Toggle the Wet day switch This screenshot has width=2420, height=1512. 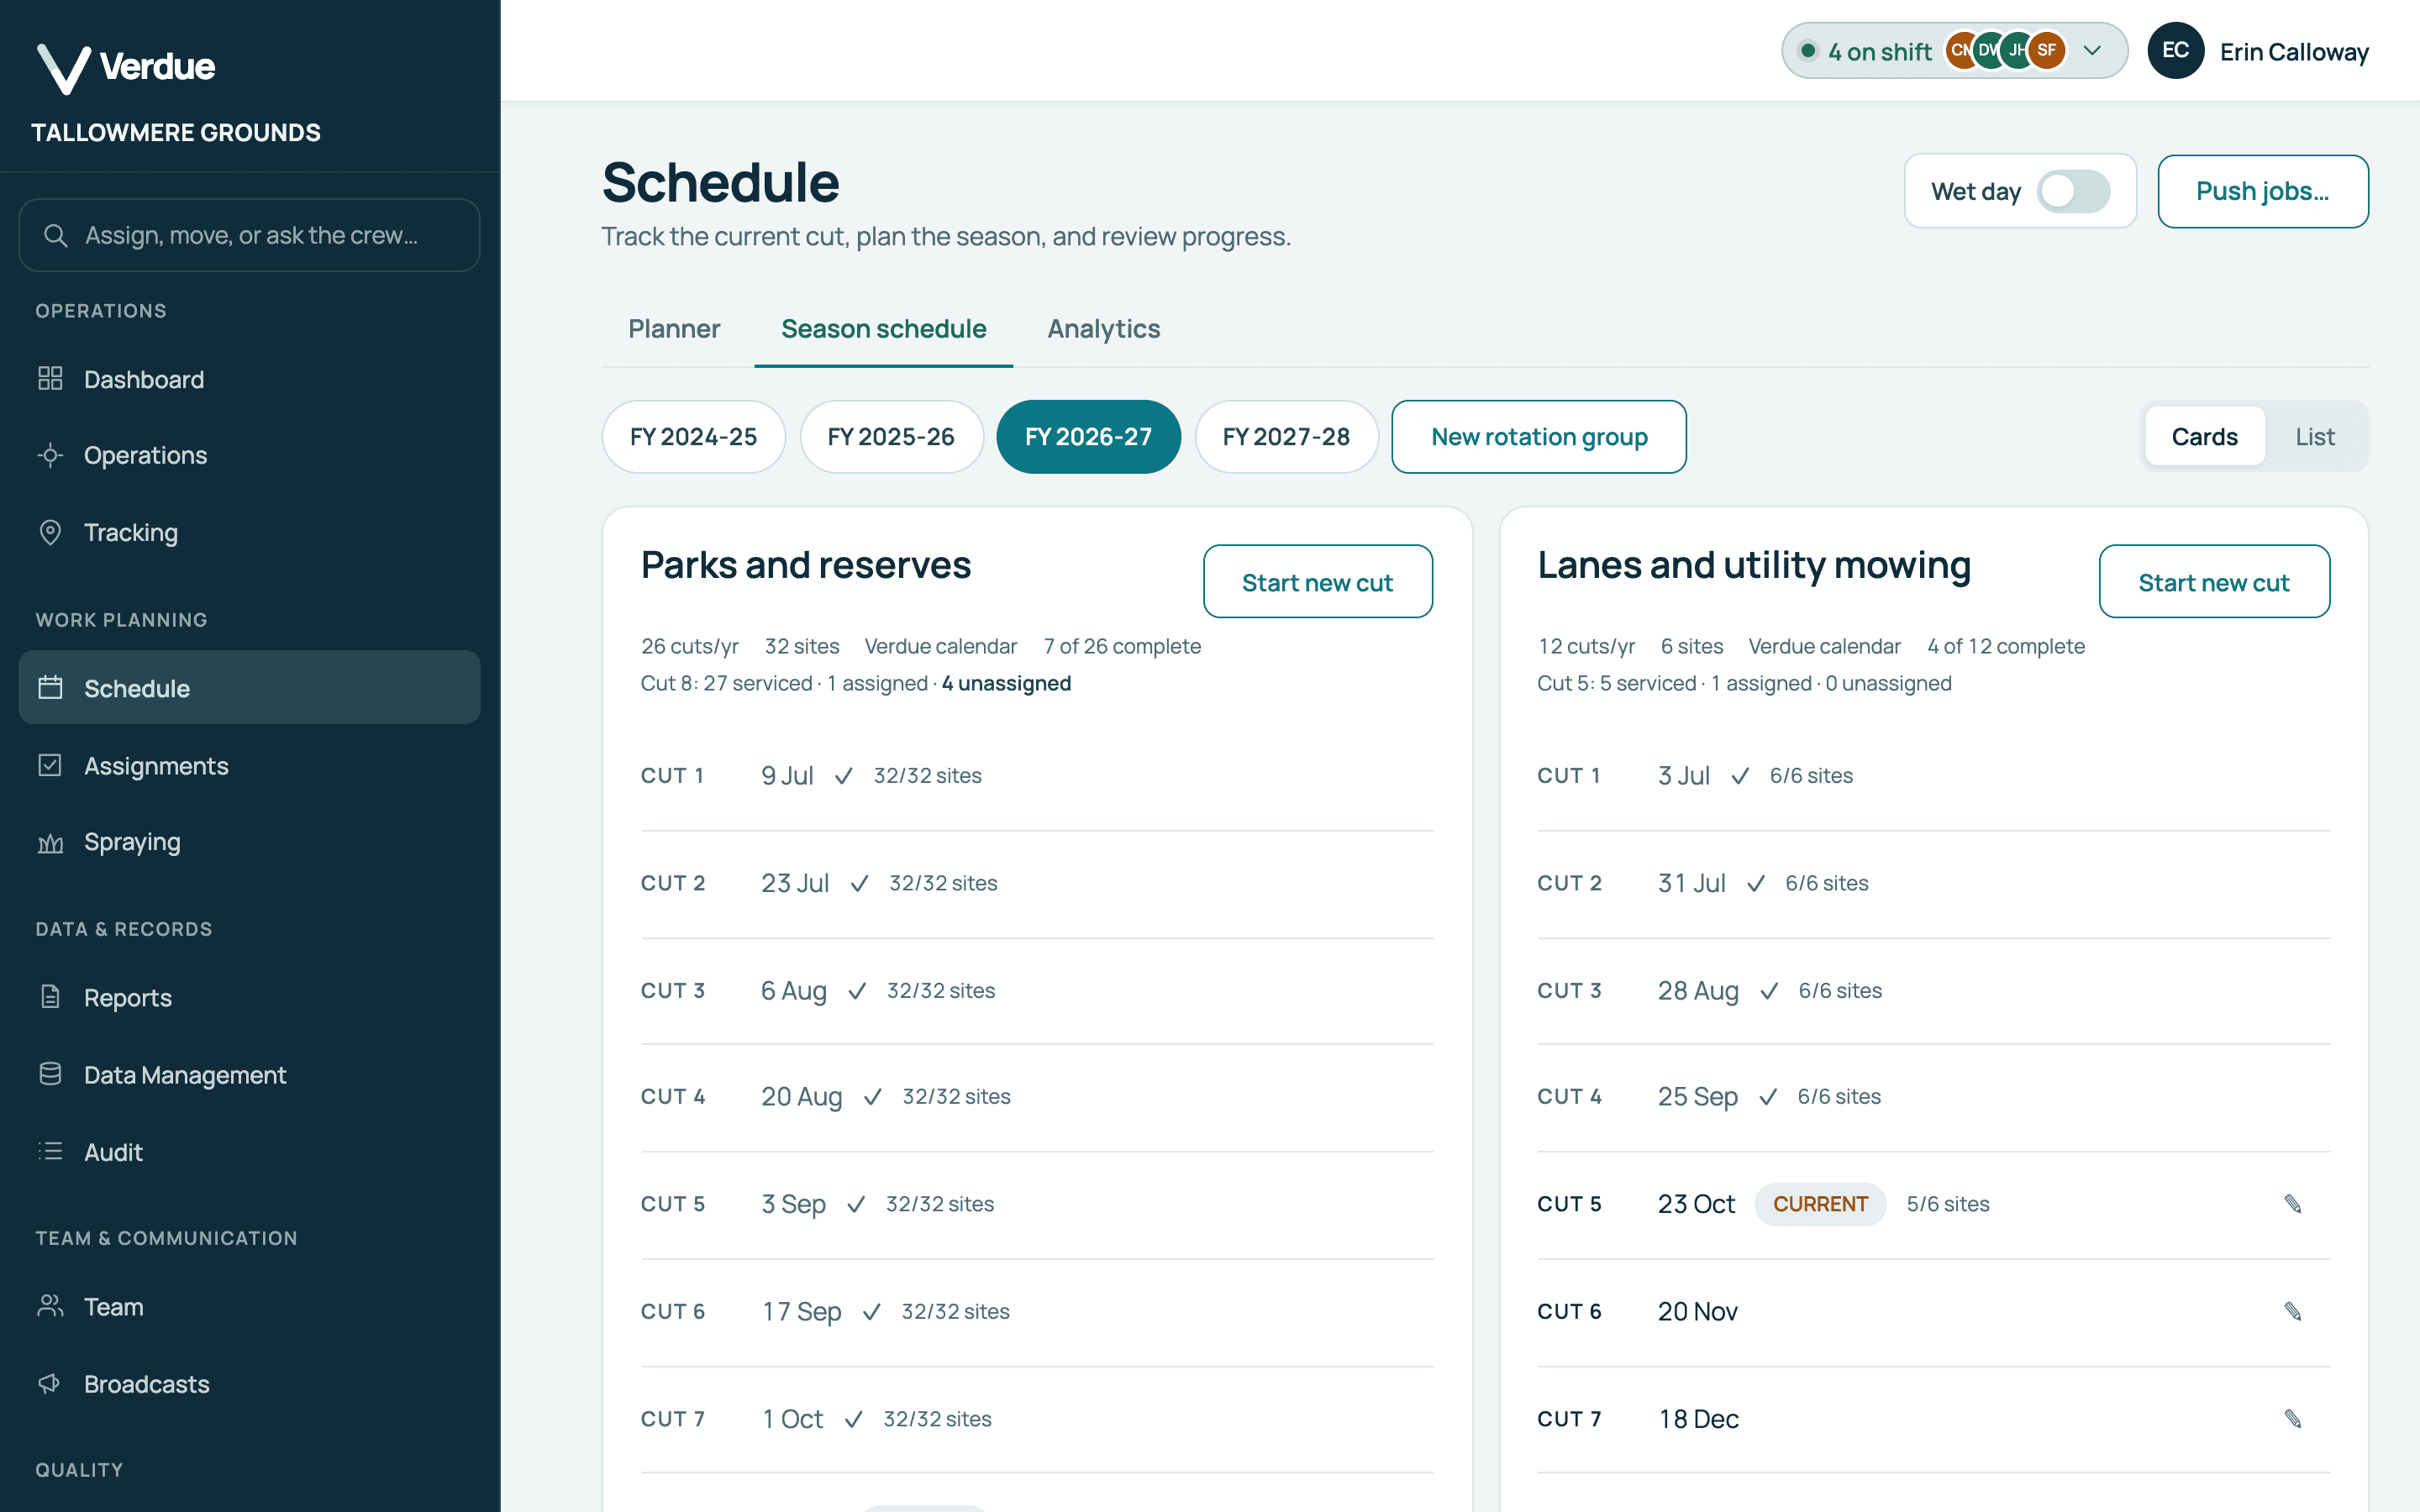tap(2074, 191)
